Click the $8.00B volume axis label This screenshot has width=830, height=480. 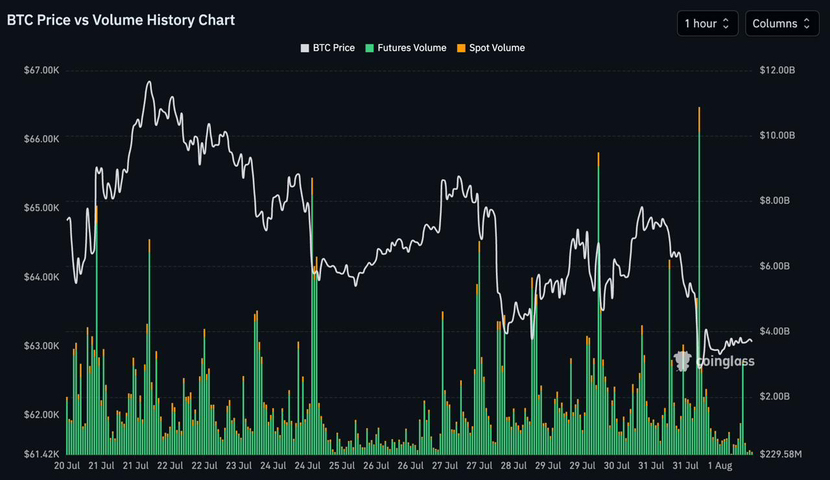(774, 201)
